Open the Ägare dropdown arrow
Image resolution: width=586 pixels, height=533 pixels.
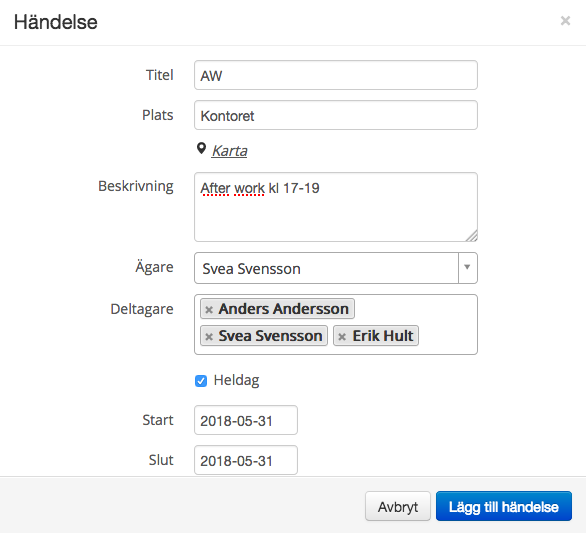(468, 268)
